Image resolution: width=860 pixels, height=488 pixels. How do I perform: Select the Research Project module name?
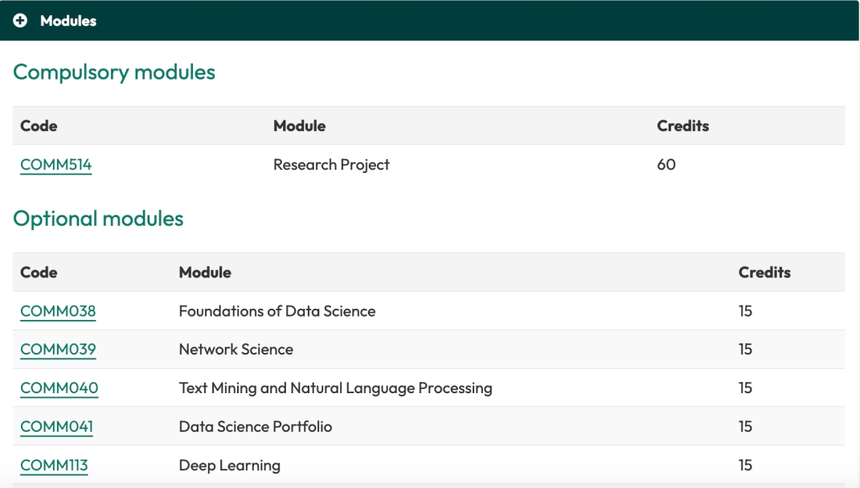point(331,165)
